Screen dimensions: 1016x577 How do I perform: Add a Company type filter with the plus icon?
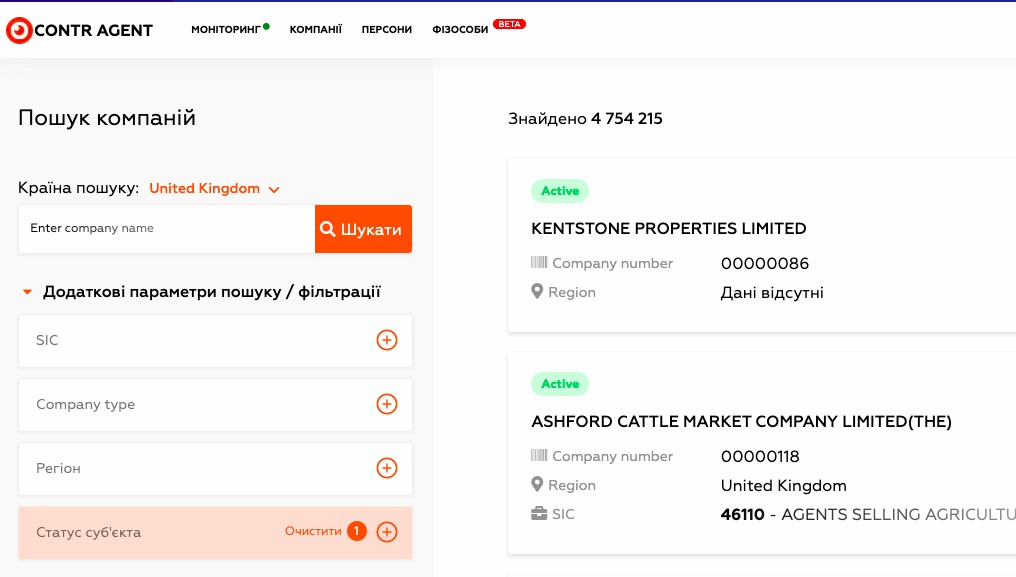click(x=387, y=404)
